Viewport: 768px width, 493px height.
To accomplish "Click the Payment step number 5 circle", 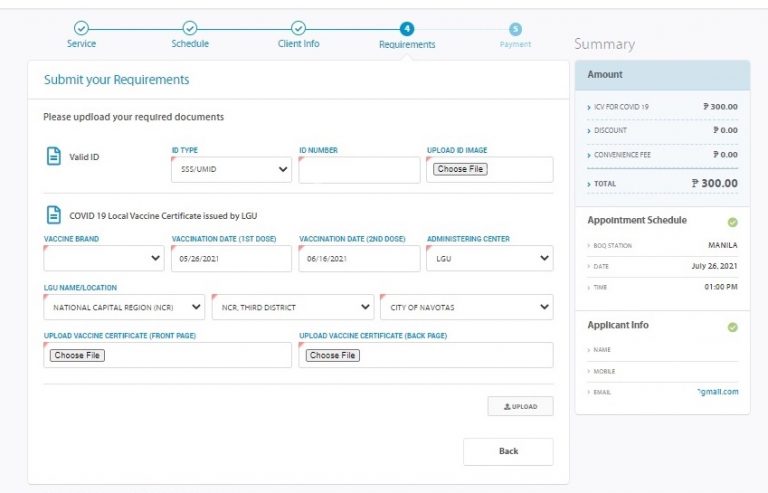I will pyautogui.click(x=515, y=29).
